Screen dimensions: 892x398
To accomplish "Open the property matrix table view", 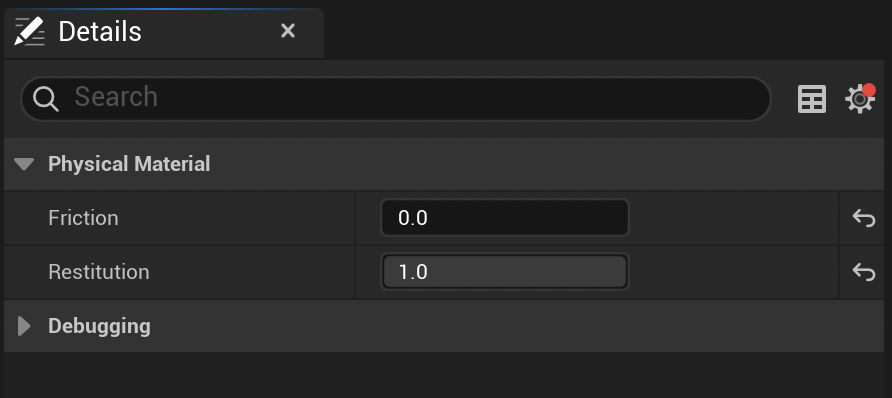I will [x=812, y=99].
